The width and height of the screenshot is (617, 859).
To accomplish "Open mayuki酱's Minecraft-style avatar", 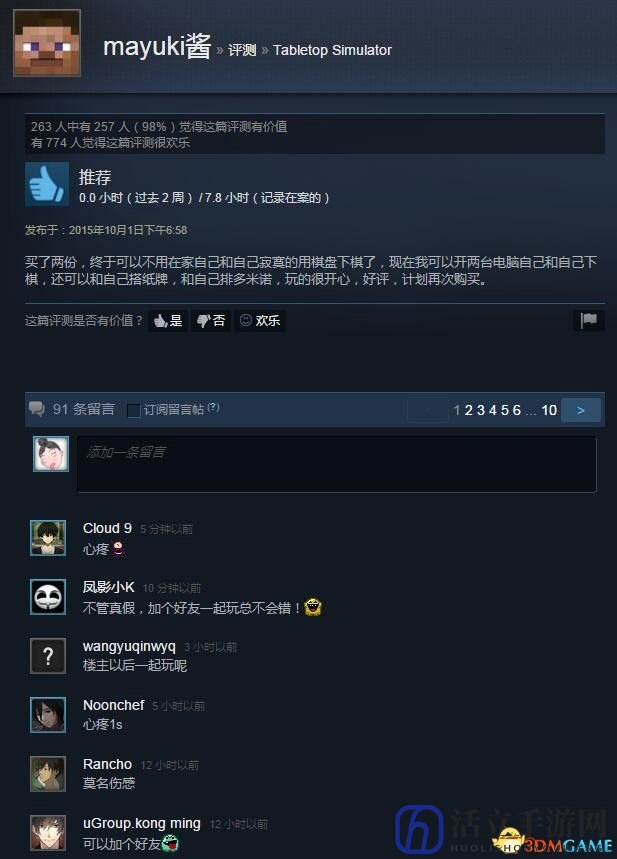I will (47, 43).
